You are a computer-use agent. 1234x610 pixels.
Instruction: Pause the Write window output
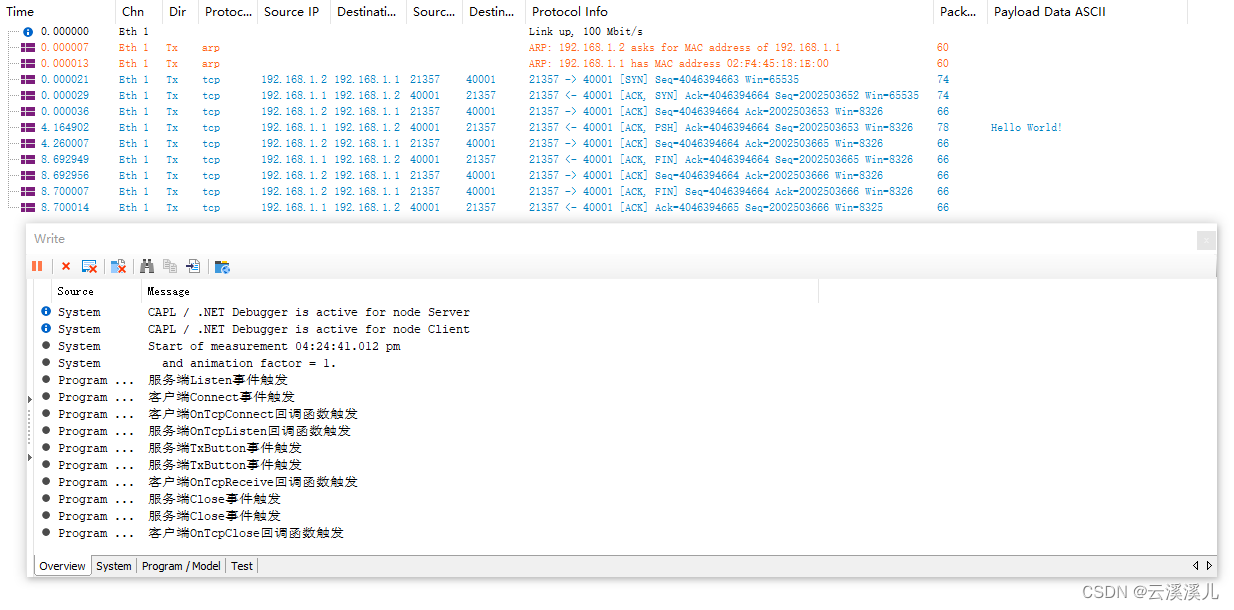(x=37, y=266)
